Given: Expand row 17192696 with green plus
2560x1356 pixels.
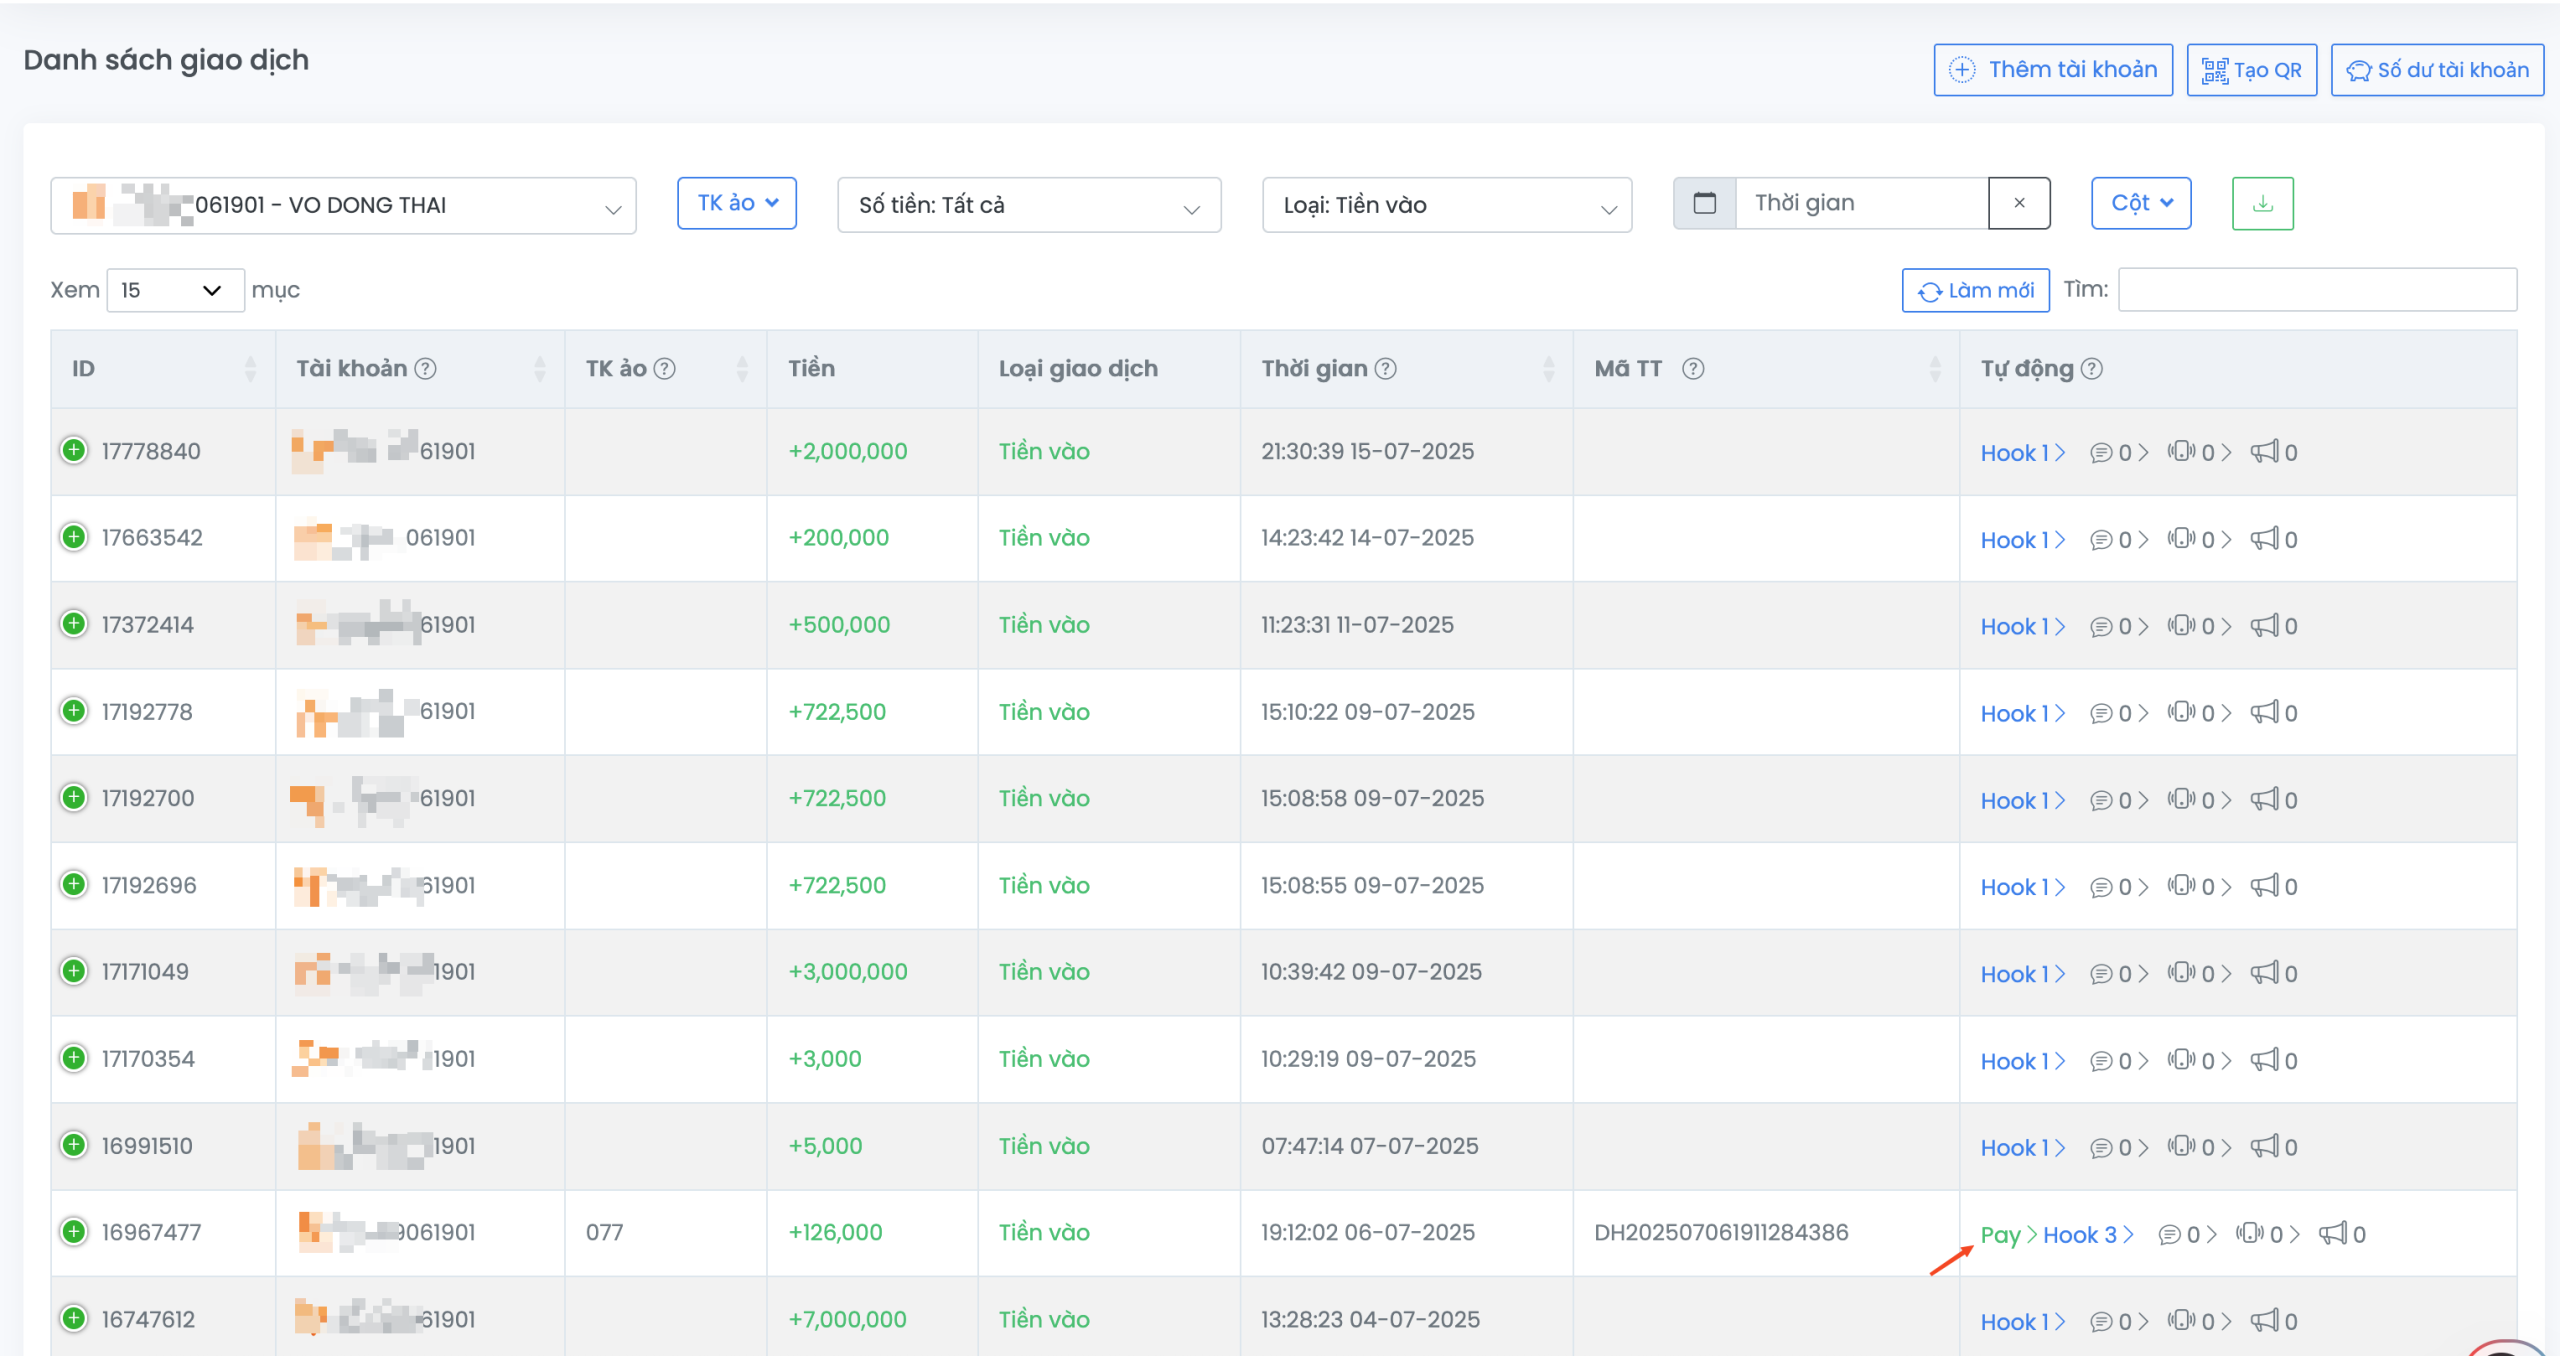Looking at the screenshot, I should pyautogui.click(x=74, y=885).
